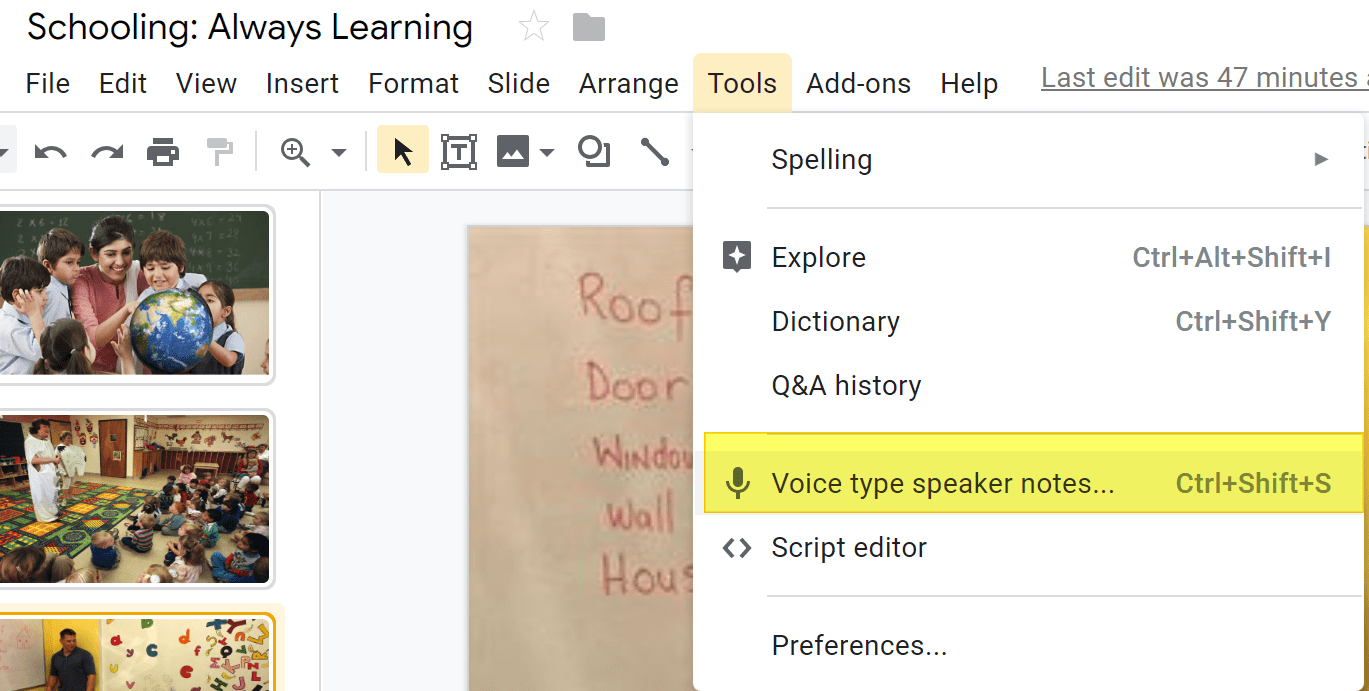
Task: Open the Last edit history link
Action: pos(1205,78)
